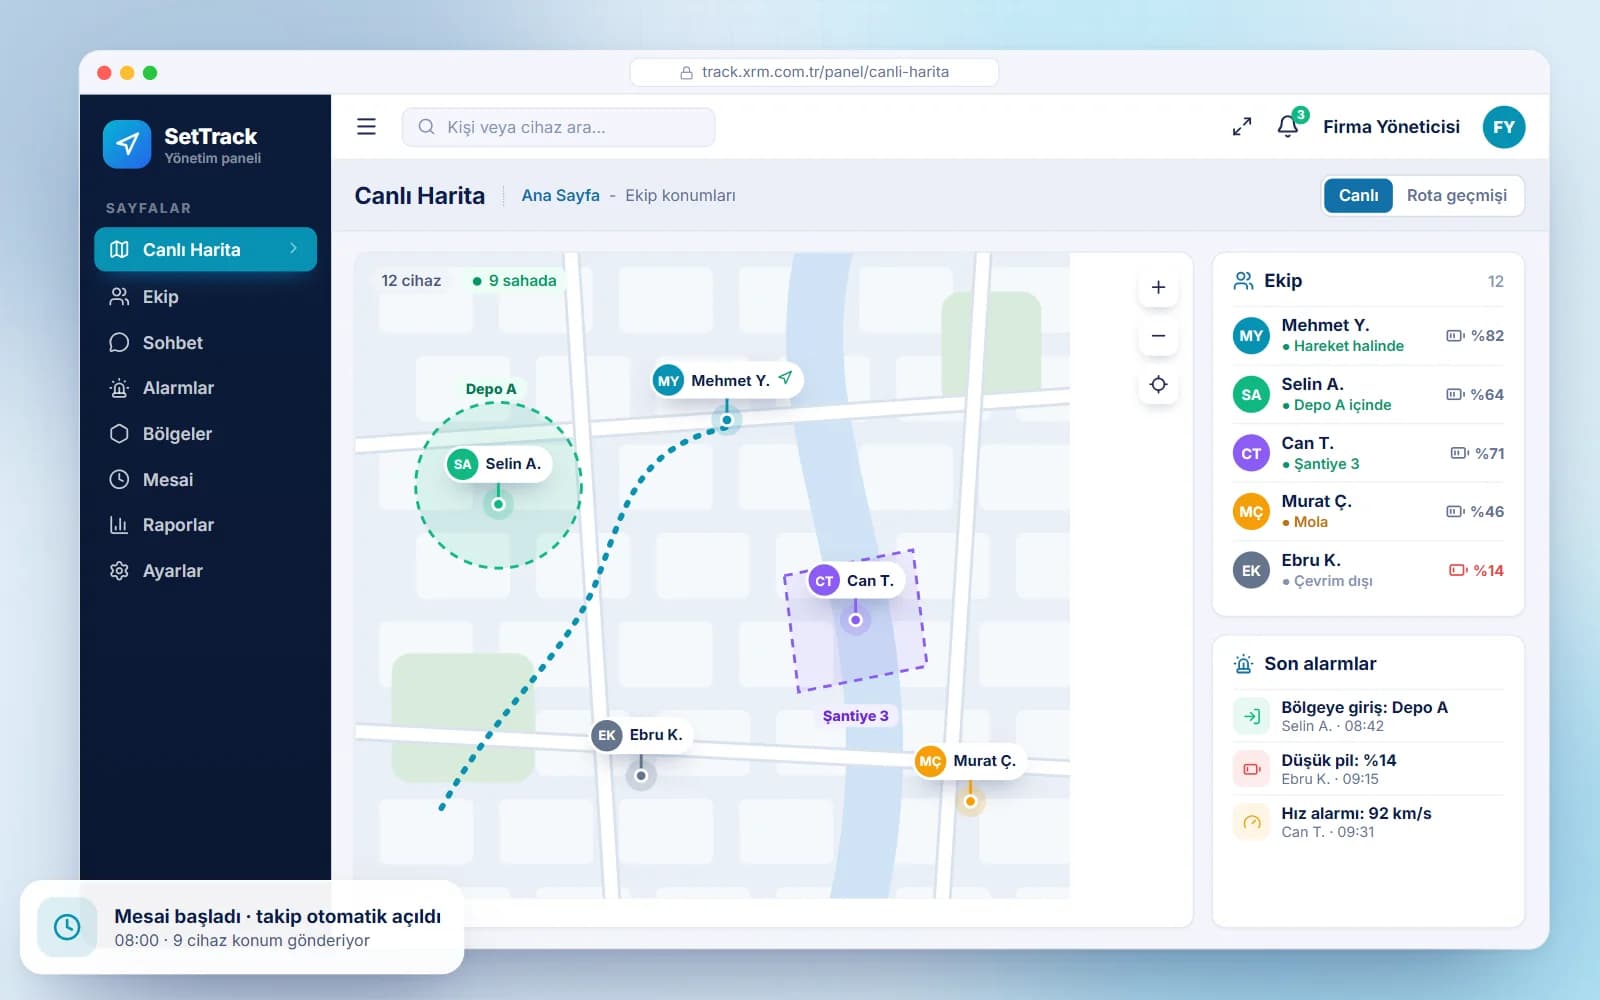Open the notifications bell icon
The height and width of the screenshot is (1000, 1600).
pos(1288,126)
